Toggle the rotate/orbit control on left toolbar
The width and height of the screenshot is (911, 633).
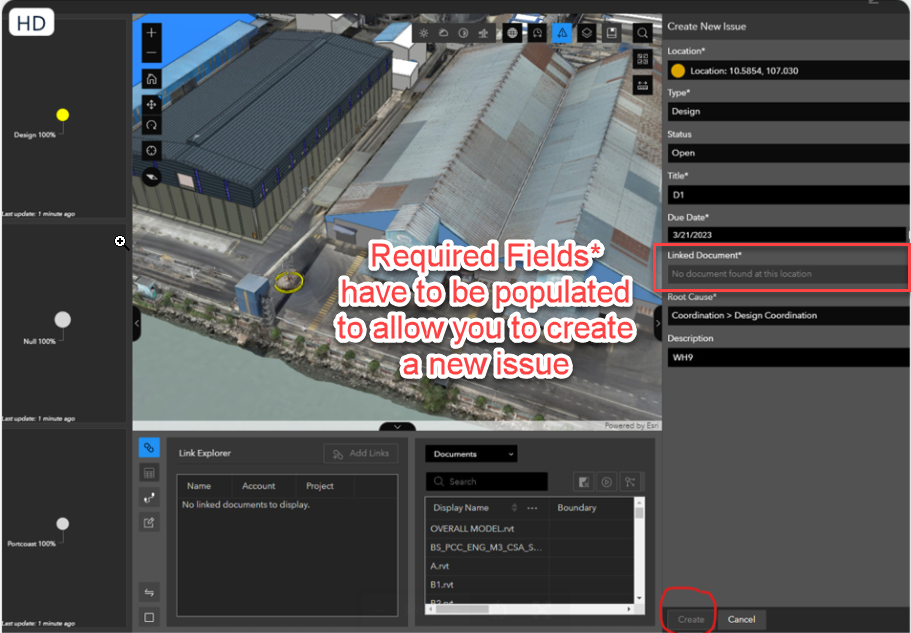pyautogui.click(x=150, y=125)
